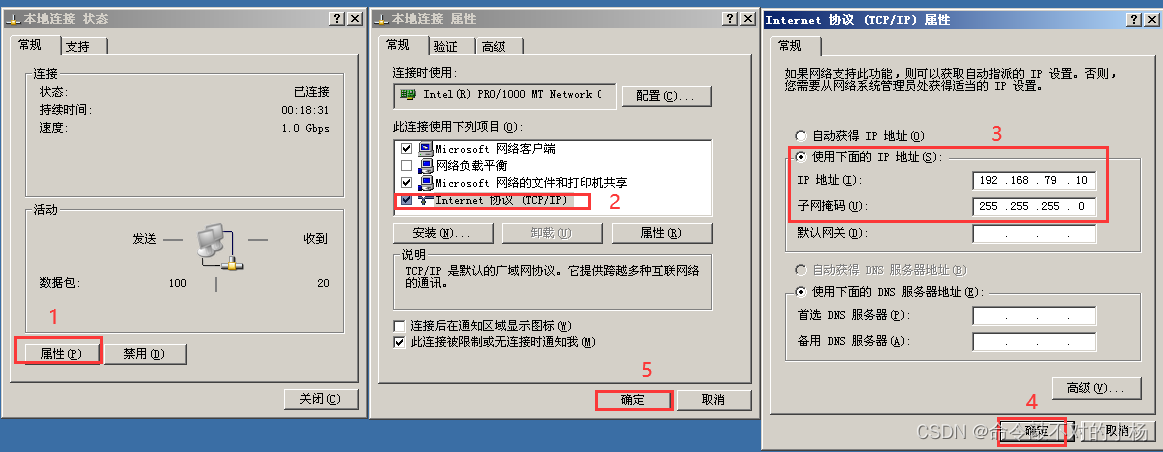Click the Internet Protocol TCP/IP item icon
This screenshot has height=452, width=1163.
pyautogui.click(x=425, y=200)
